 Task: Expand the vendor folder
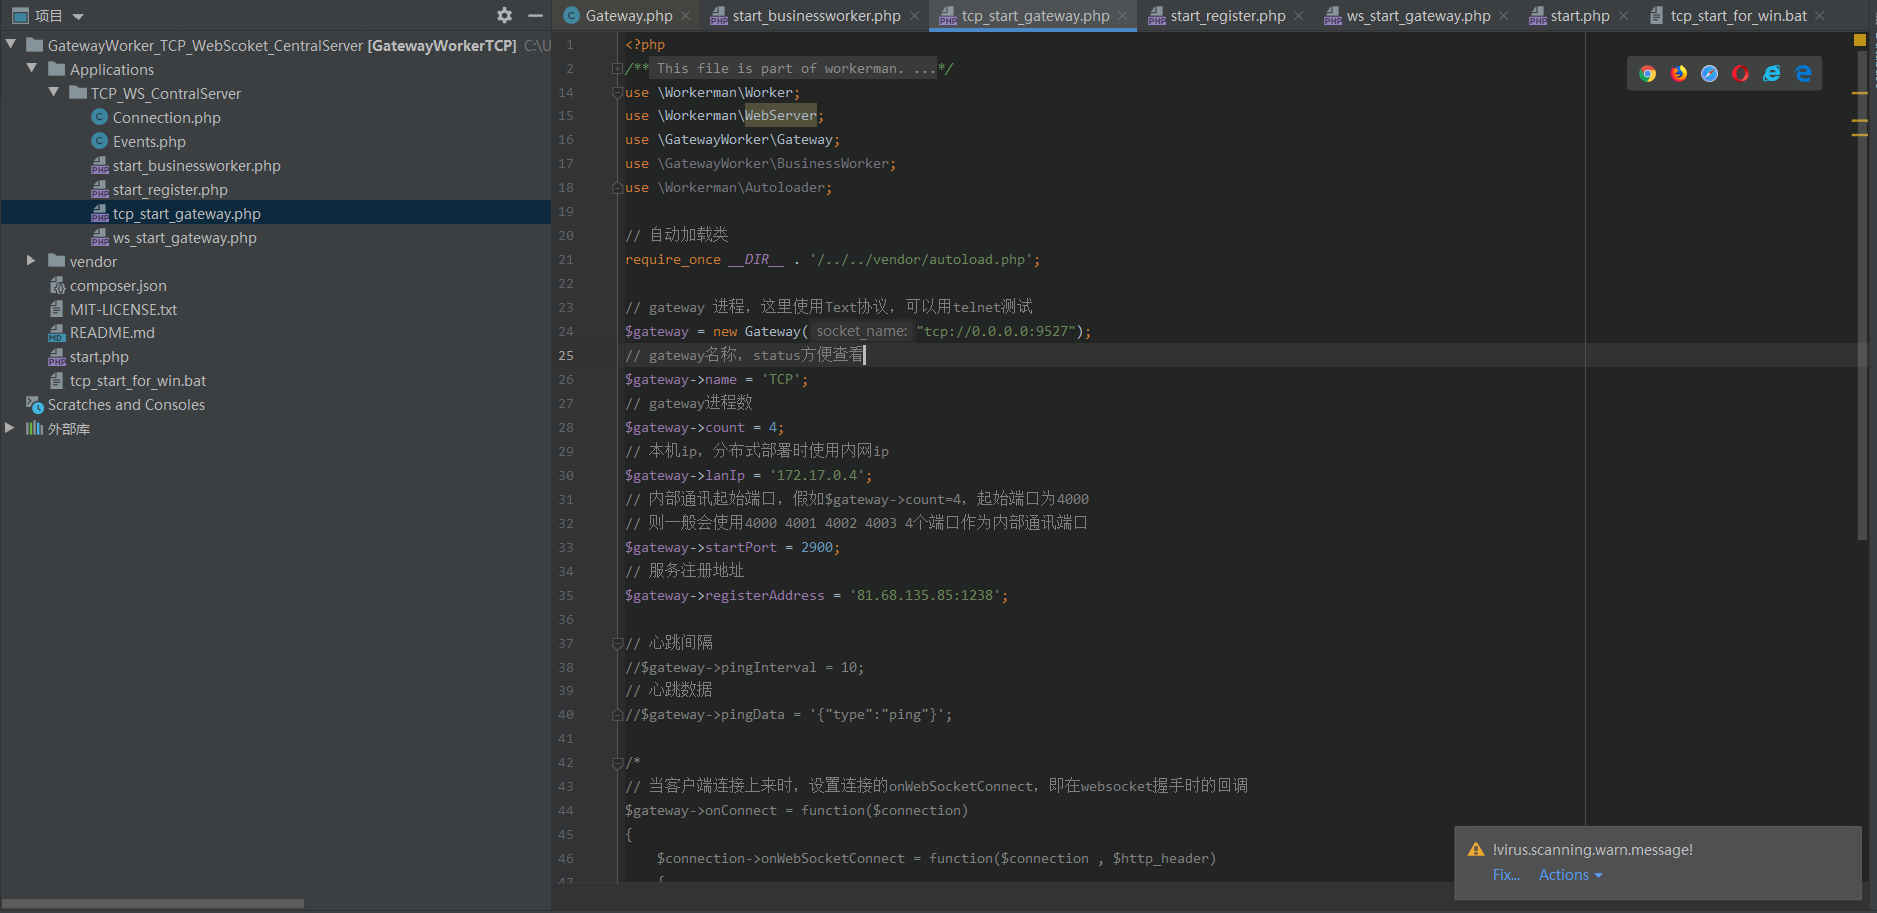[x=31, y=261]
